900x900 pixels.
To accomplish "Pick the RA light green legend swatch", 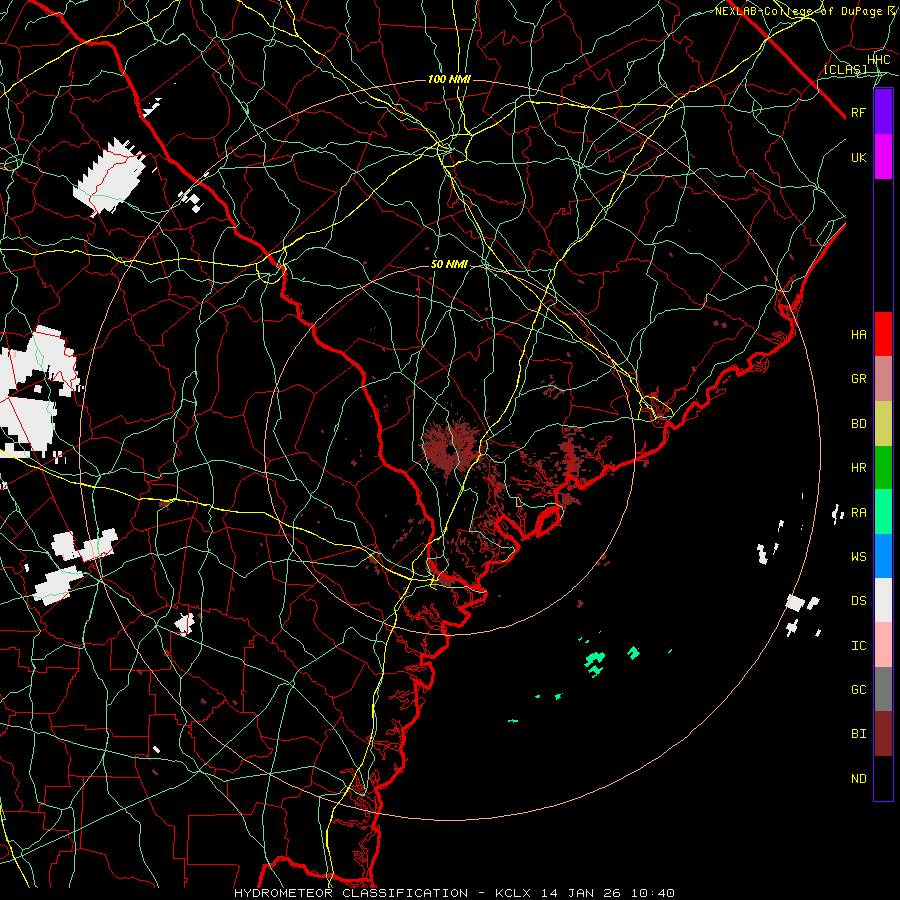I will click(883, 512).
